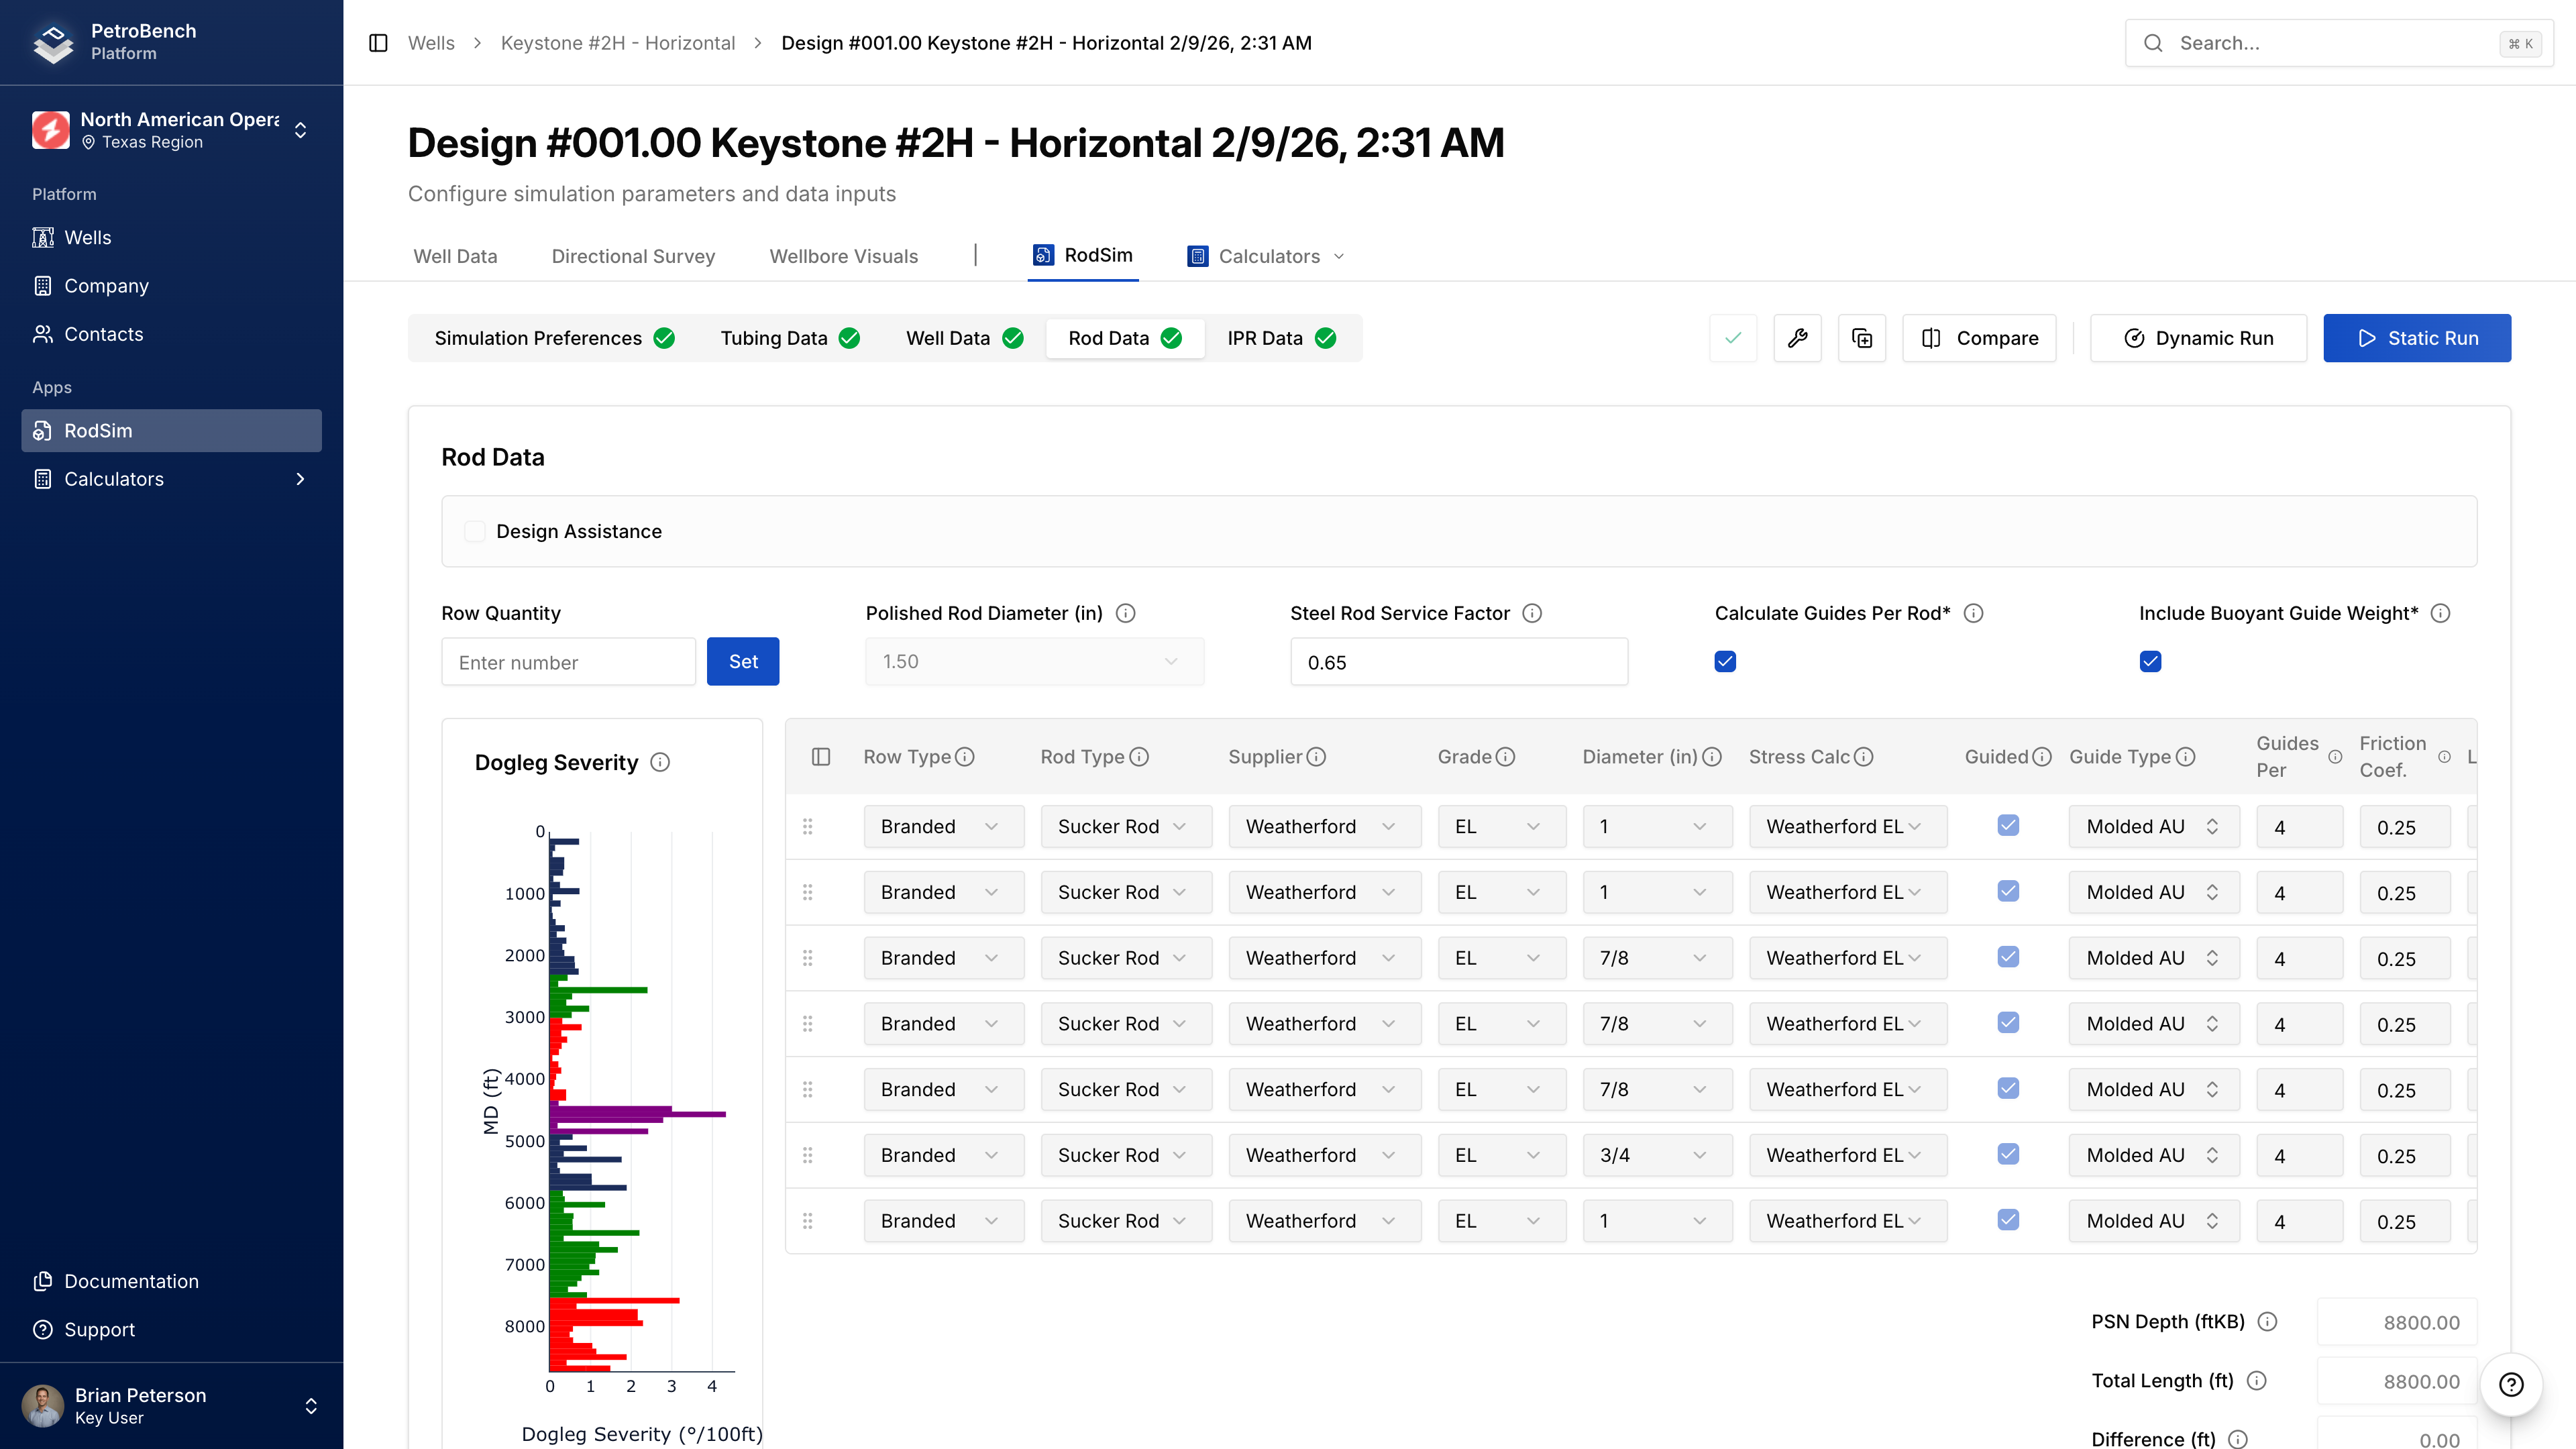Click the Static Run button
Viewport: 2576px width, 1449px height.
[2416, 338]
